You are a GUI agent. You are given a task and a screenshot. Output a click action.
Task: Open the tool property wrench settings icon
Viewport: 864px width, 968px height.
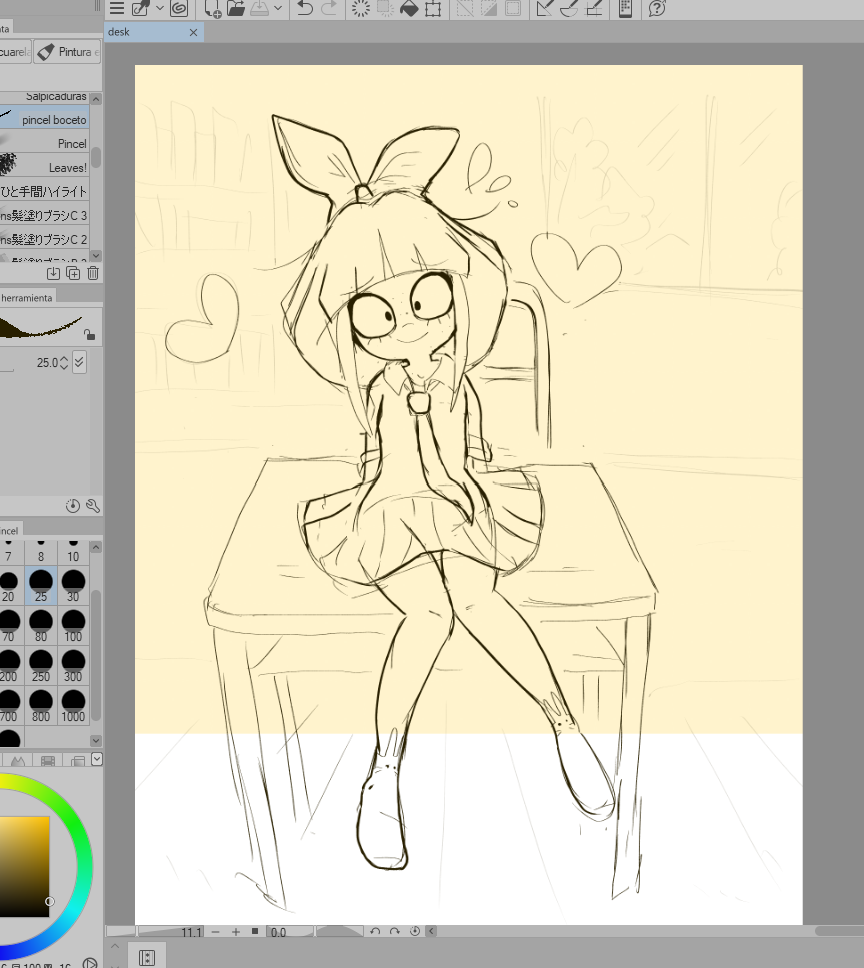(x=93, y=506)
